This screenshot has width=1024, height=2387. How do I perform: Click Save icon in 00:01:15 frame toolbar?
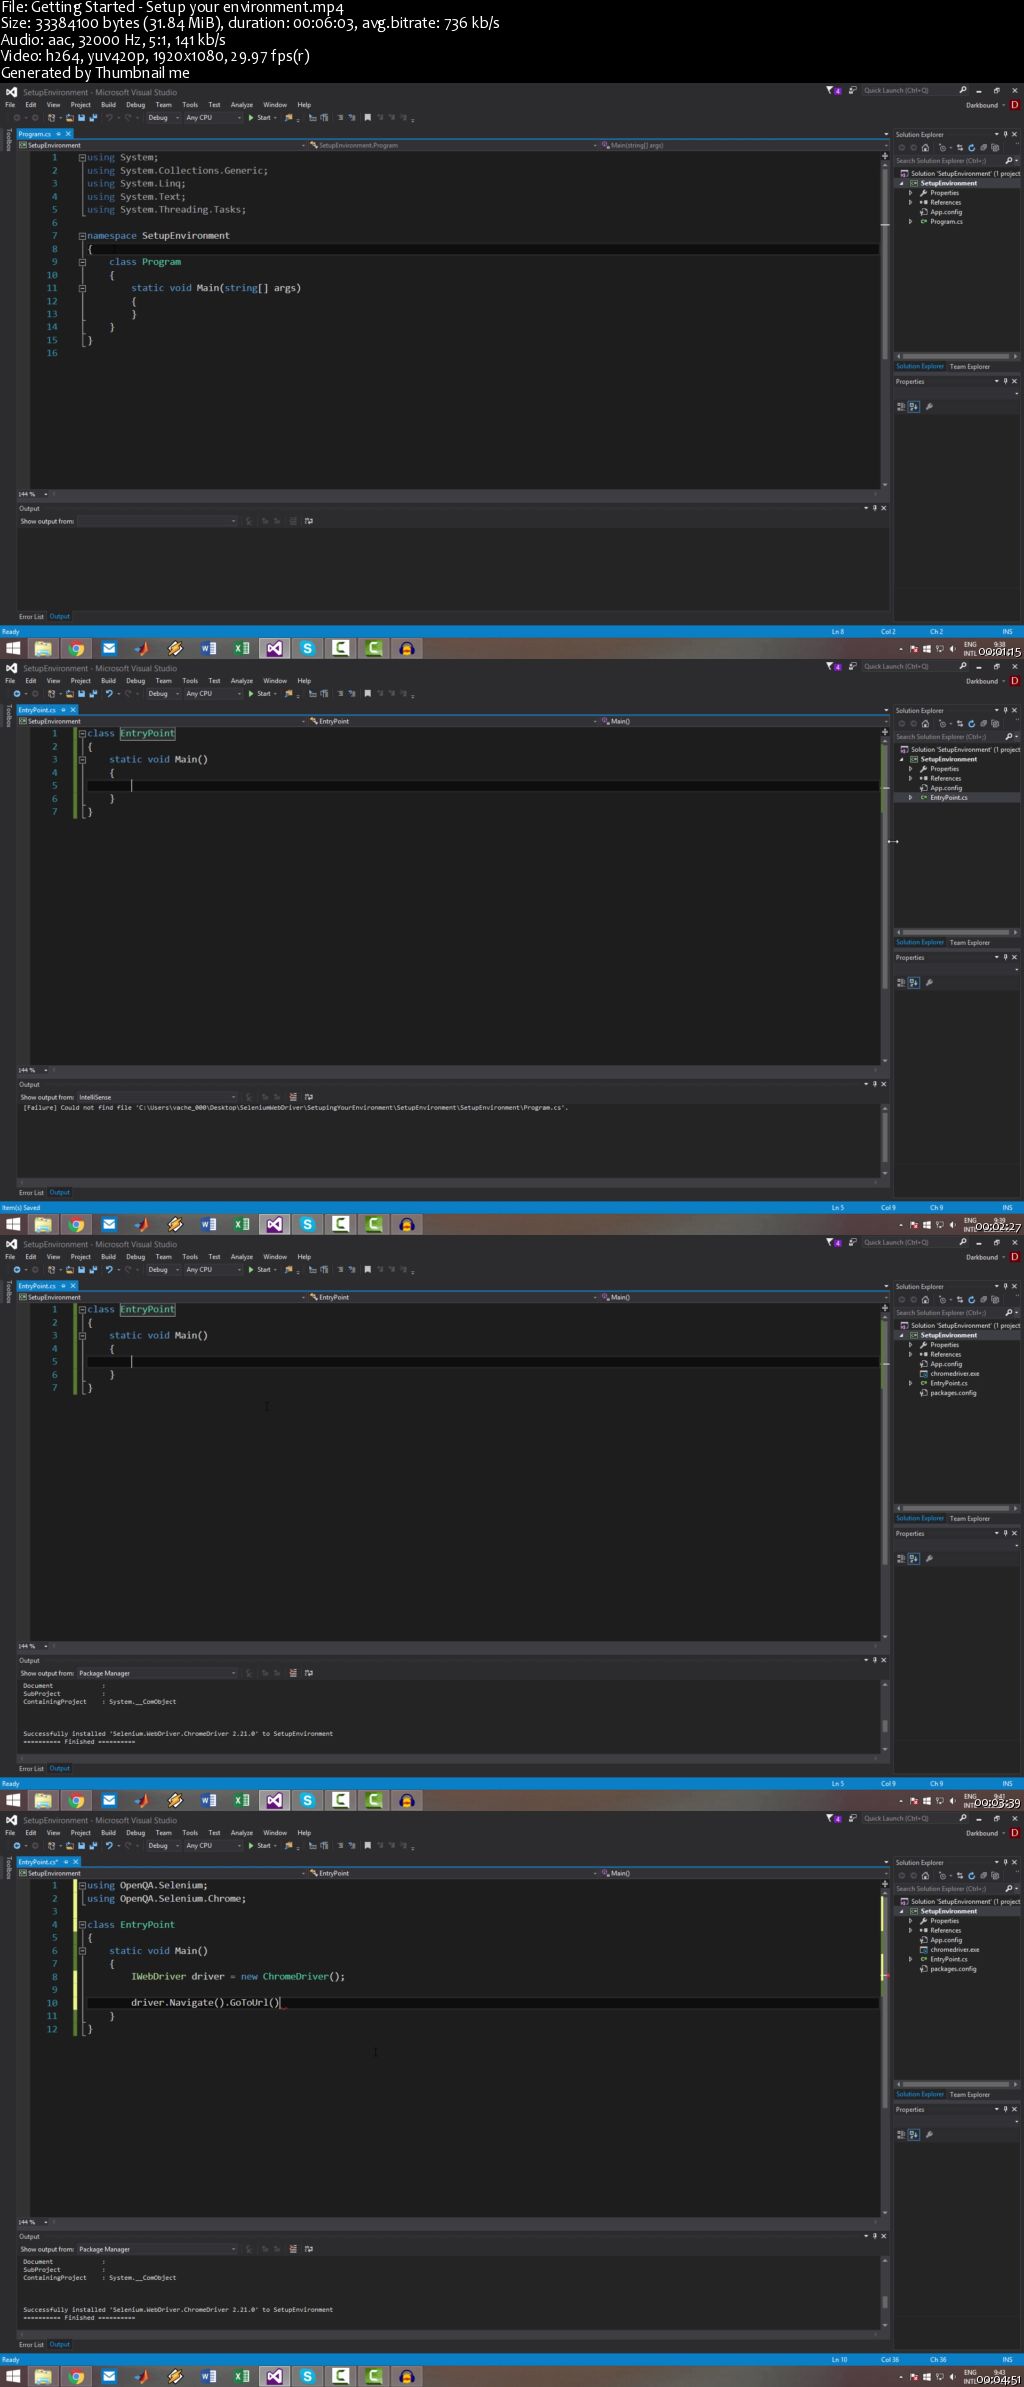pyautogui.click(x=81, y=118)
